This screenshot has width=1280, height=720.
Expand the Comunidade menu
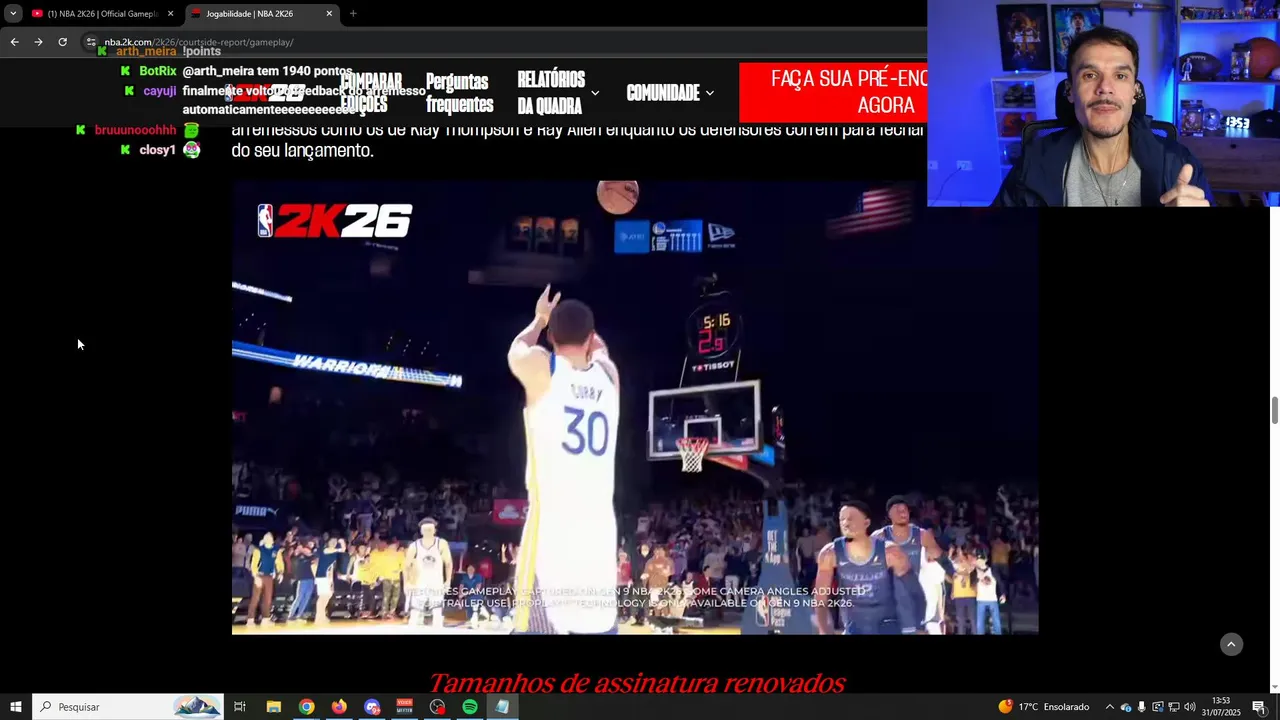(x=670, y=93)
